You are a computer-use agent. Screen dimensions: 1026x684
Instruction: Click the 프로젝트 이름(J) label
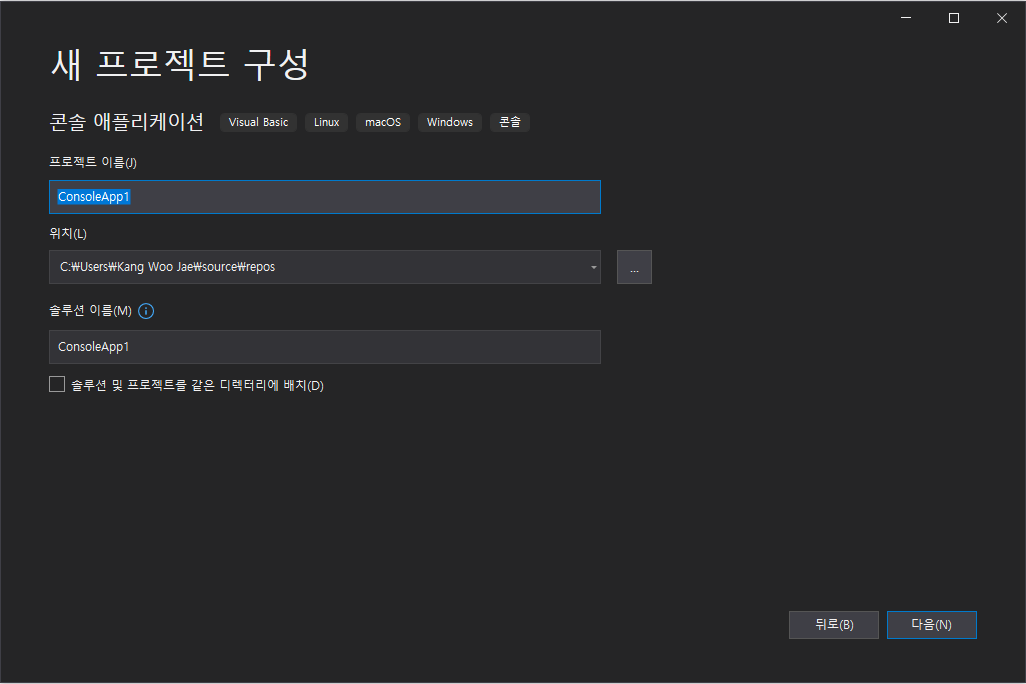coord(93,162)
